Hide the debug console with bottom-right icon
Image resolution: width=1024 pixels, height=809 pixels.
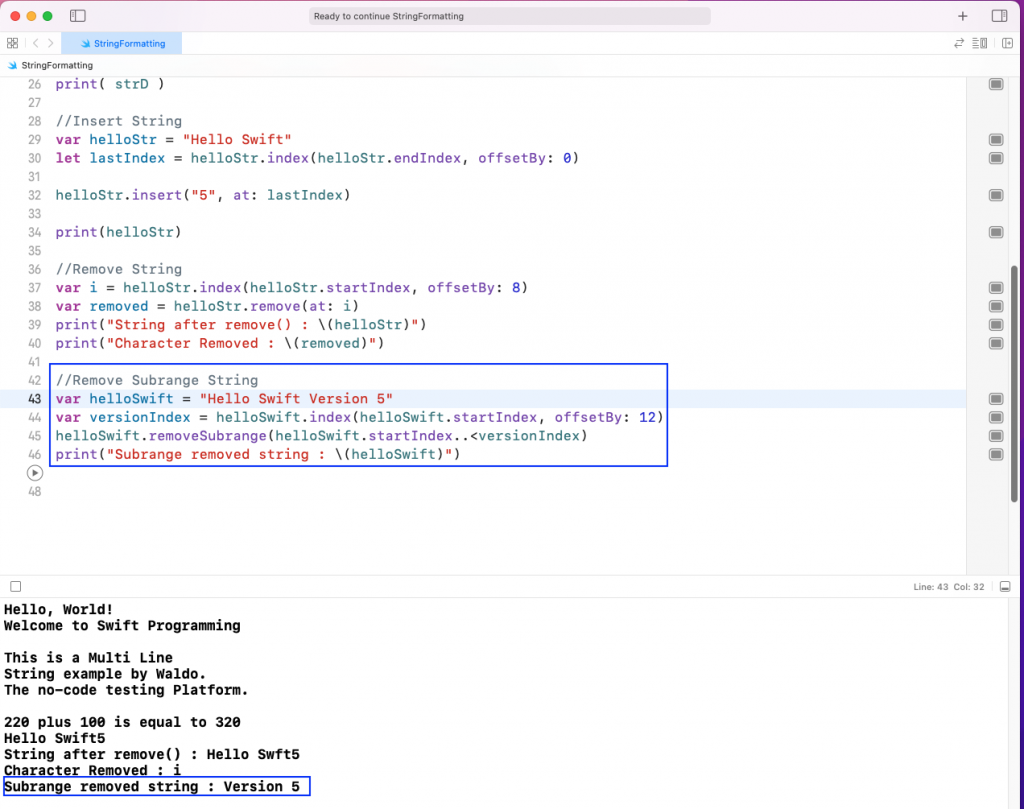1005,587
